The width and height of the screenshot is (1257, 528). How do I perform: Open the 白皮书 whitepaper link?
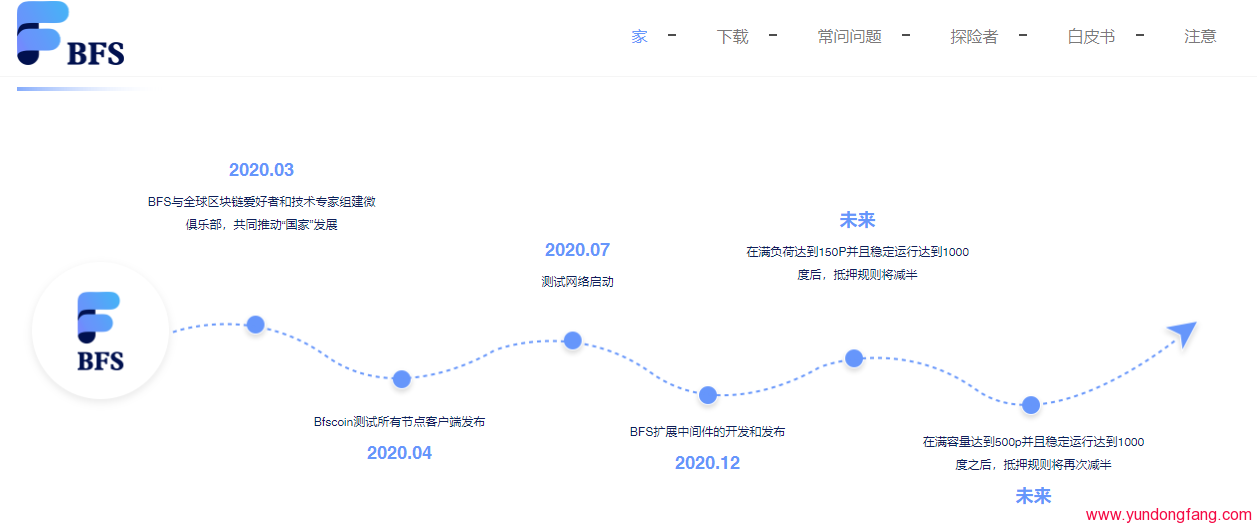[1091, 37]
